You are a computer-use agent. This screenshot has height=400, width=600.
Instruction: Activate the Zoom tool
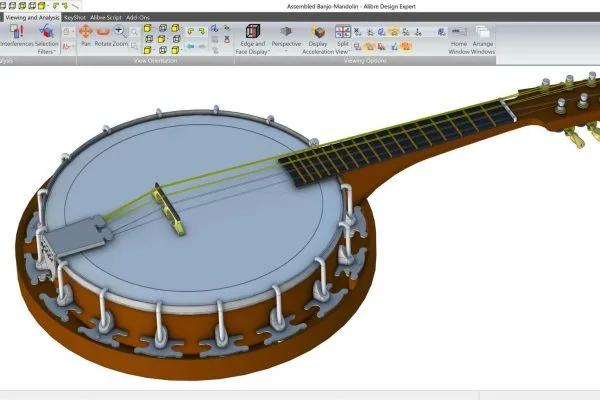[119, 35]
